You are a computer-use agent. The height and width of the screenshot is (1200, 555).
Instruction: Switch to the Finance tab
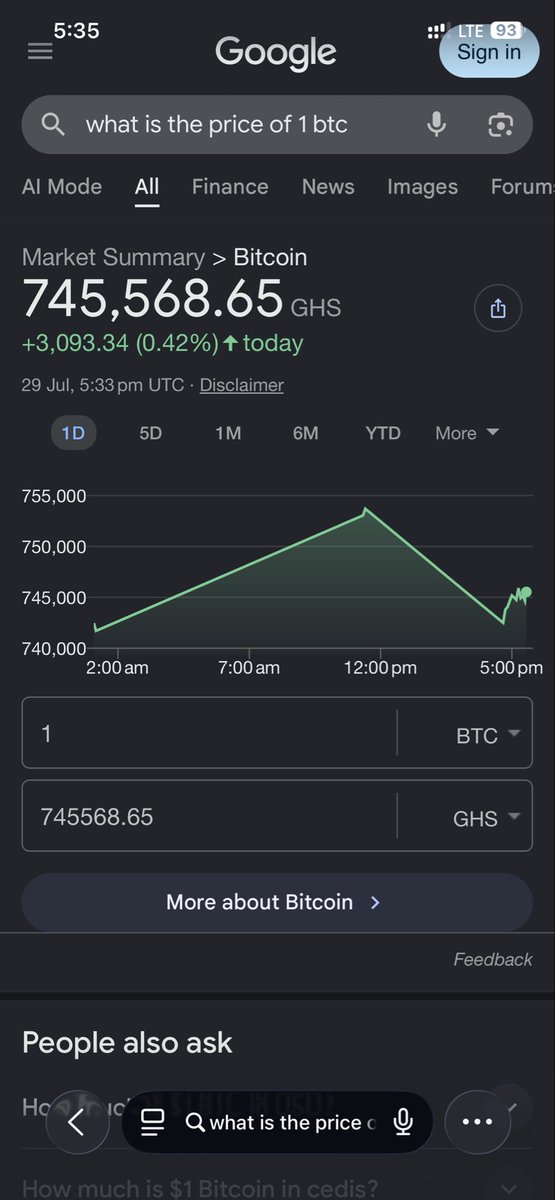230,187
